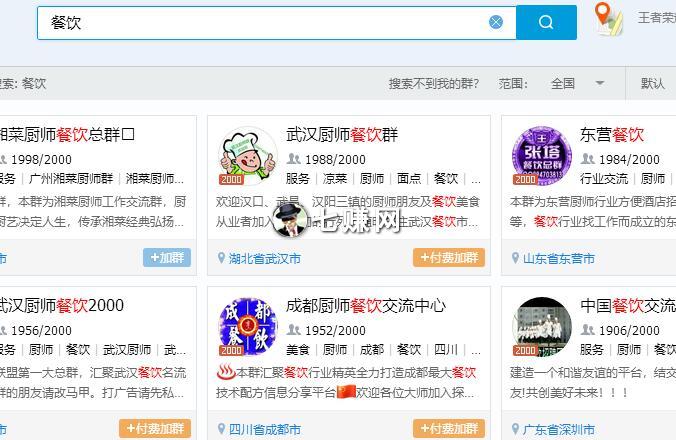Open the chefs group photo avatar
Viewport: 676px width, 440px height.
point(542,327)
